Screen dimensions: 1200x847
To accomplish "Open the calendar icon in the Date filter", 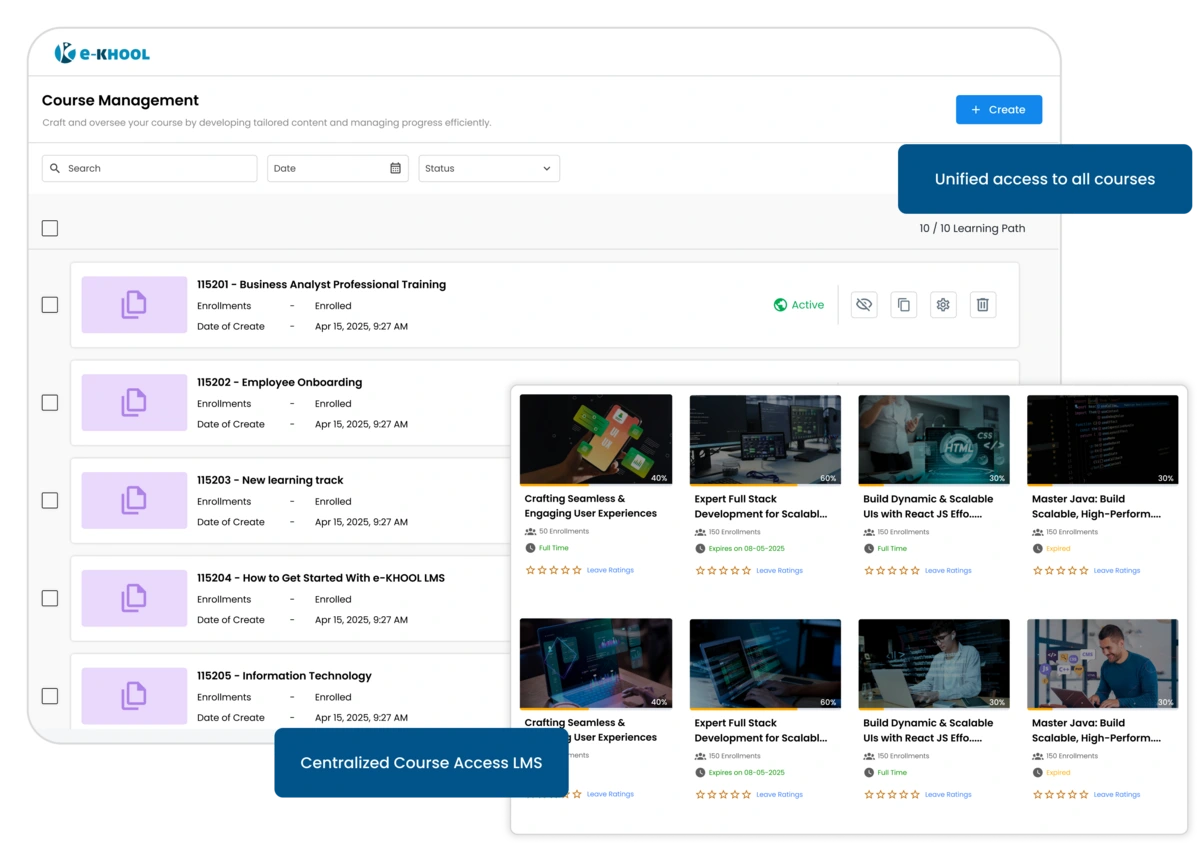I will [397, 168].
